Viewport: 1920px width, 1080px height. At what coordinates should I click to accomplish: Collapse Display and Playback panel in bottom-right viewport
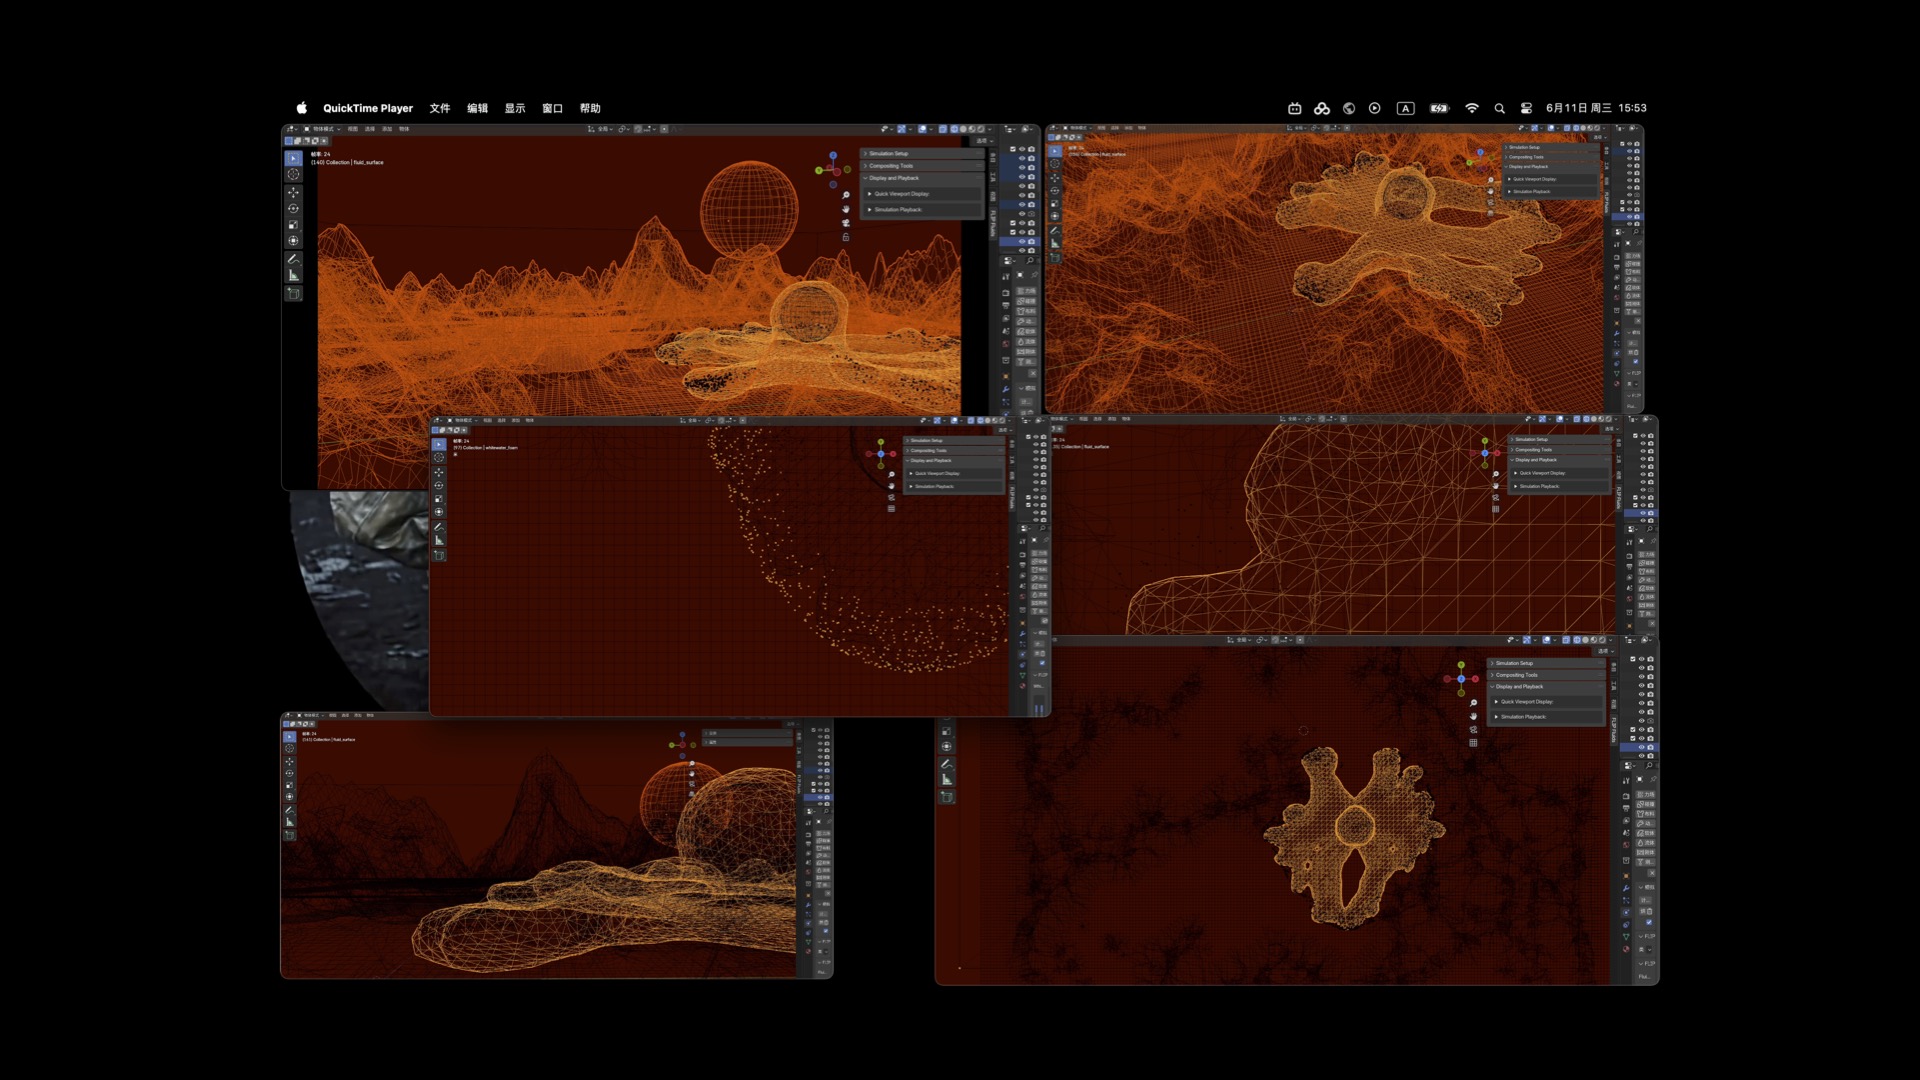tap(1519, 687)
